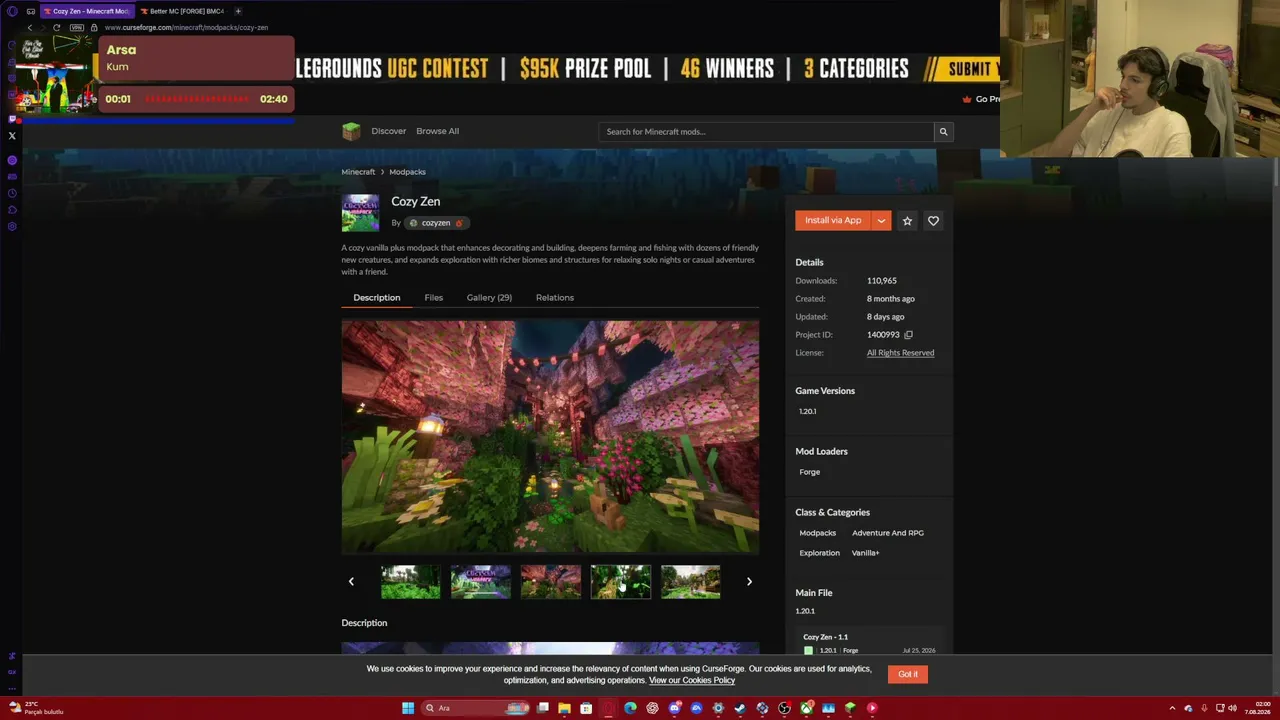The height and width of the screenshot is (720, 1280).
Task: Open the Relations tab
Action: [555, 298]
